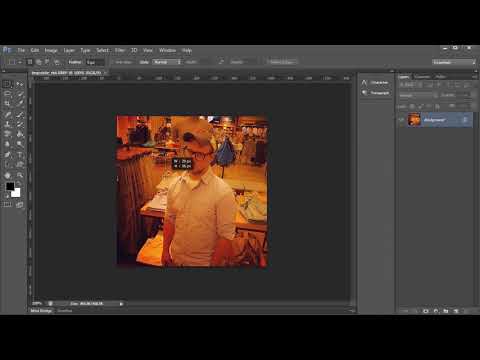Screen dimensions: 480x360
Task: Open the layer filter Kind dropdown
Action: click(x=407, y=85)
